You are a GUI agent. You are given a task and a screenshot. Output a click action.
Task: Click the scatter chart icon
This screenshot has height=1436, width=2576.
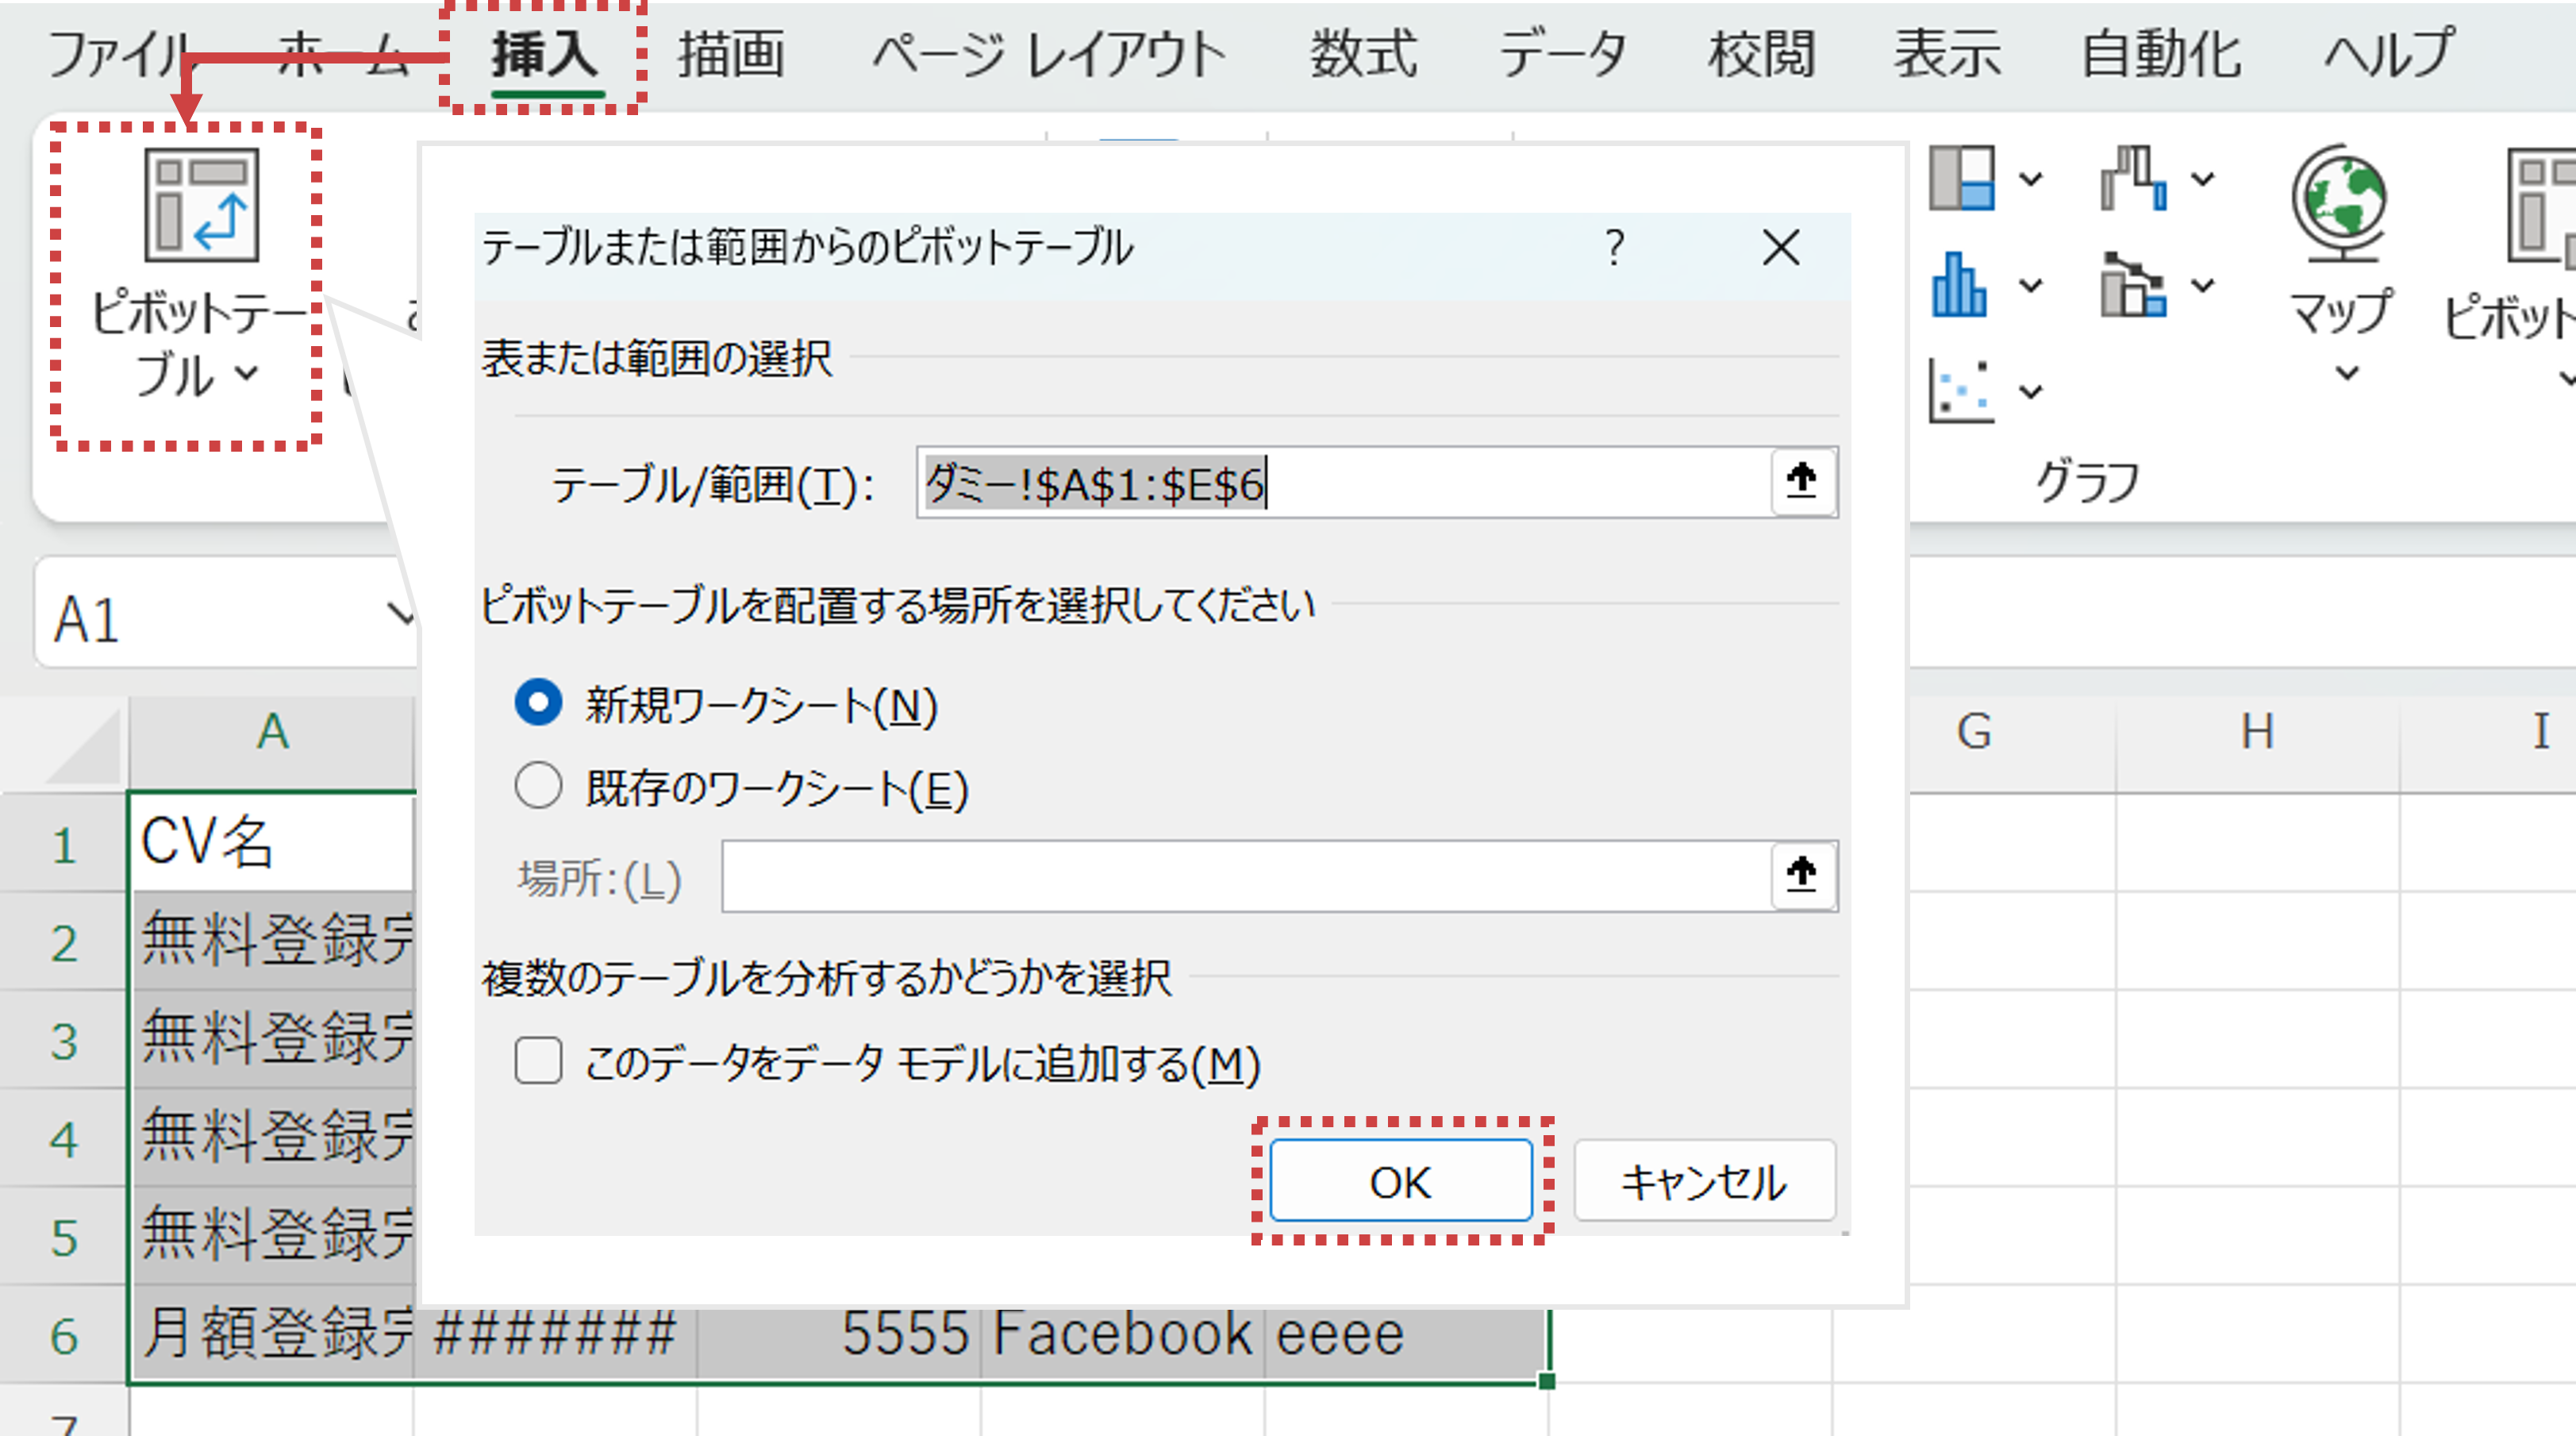pyautogui.click(x=1961, y=391)
